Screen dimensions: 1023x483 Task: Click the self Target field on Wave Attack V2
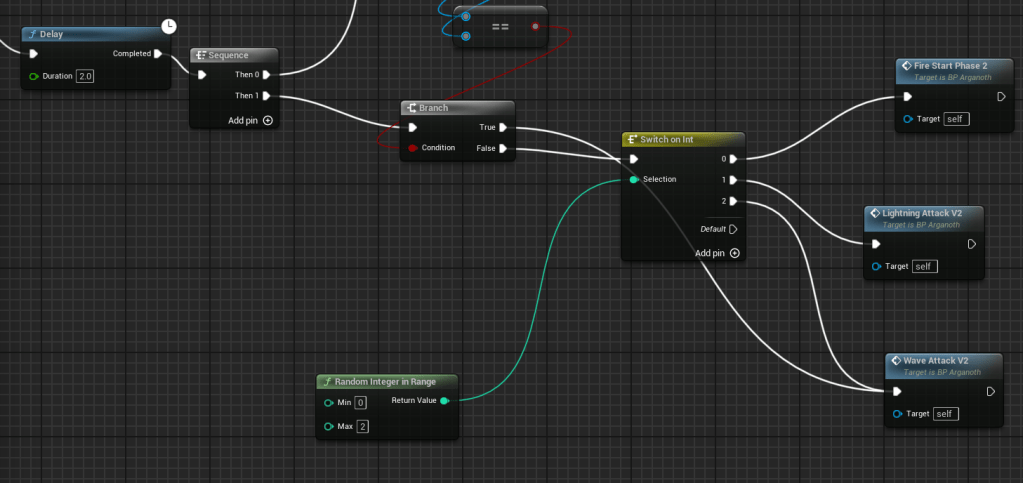(945, 414)
